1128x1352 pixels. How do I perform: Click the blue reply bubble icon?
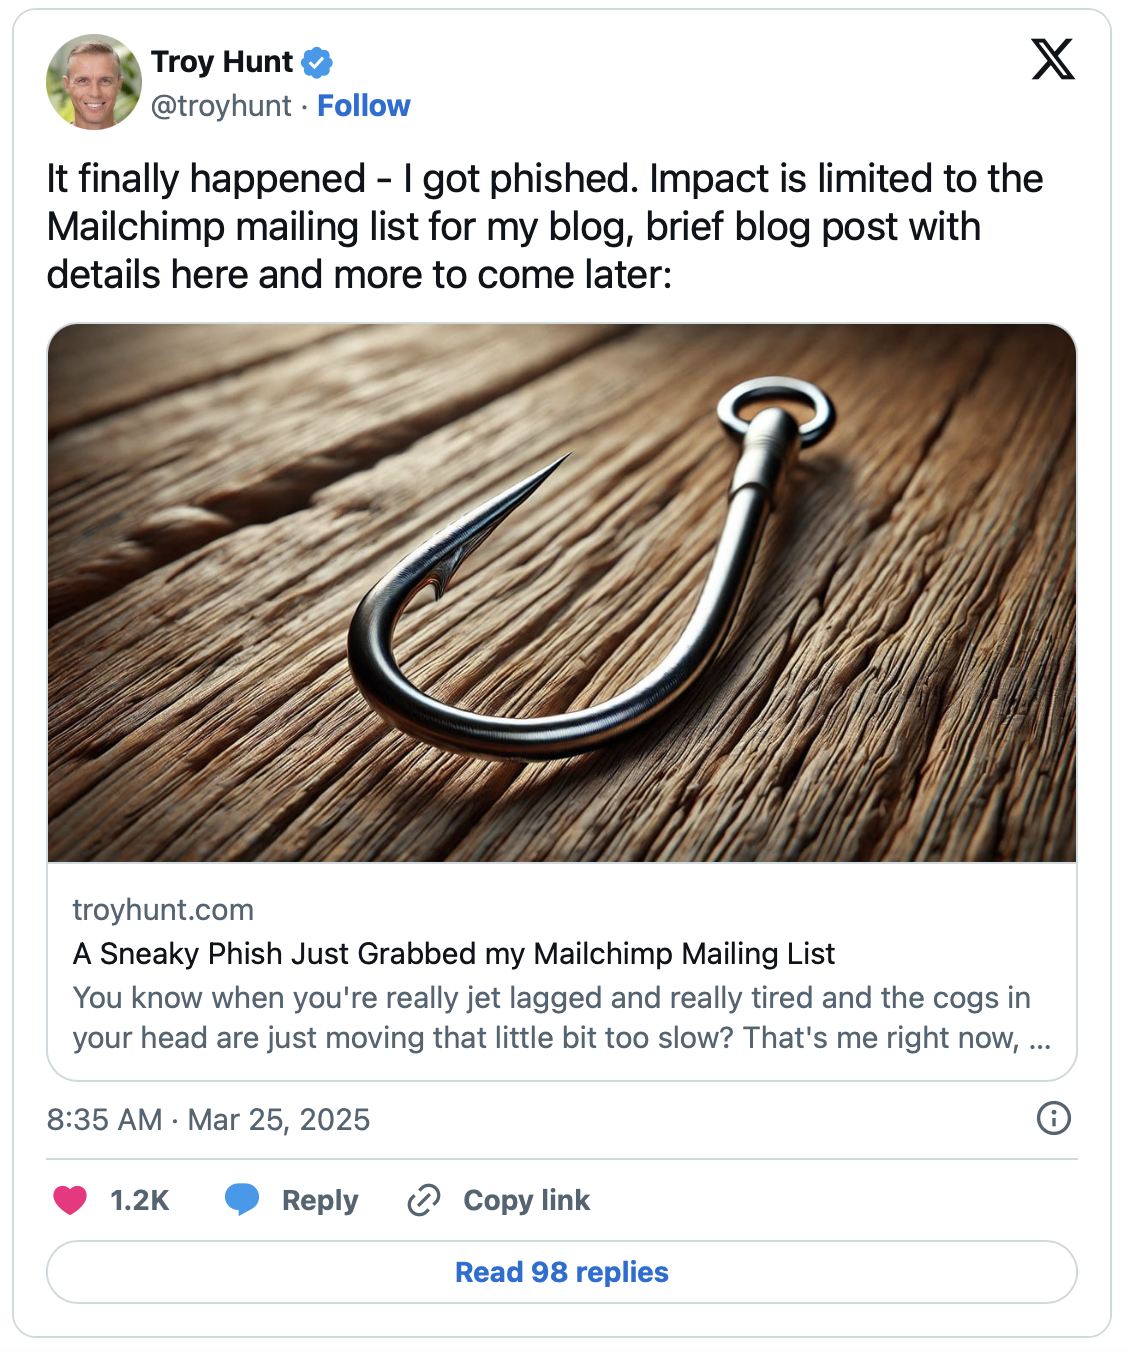point(242,1199)
